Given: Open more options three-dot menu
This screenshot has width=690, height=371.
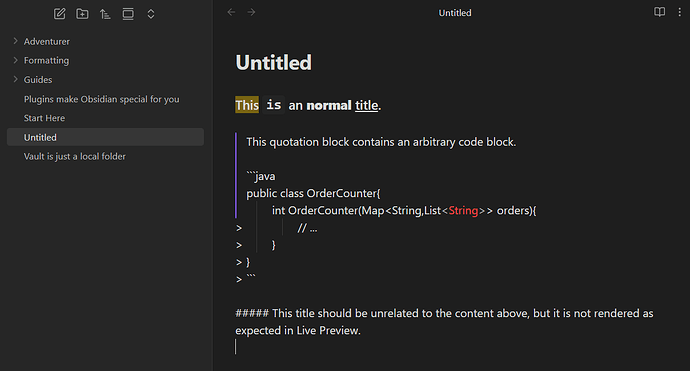Looking at the screenshot, I should click(679, 12).
